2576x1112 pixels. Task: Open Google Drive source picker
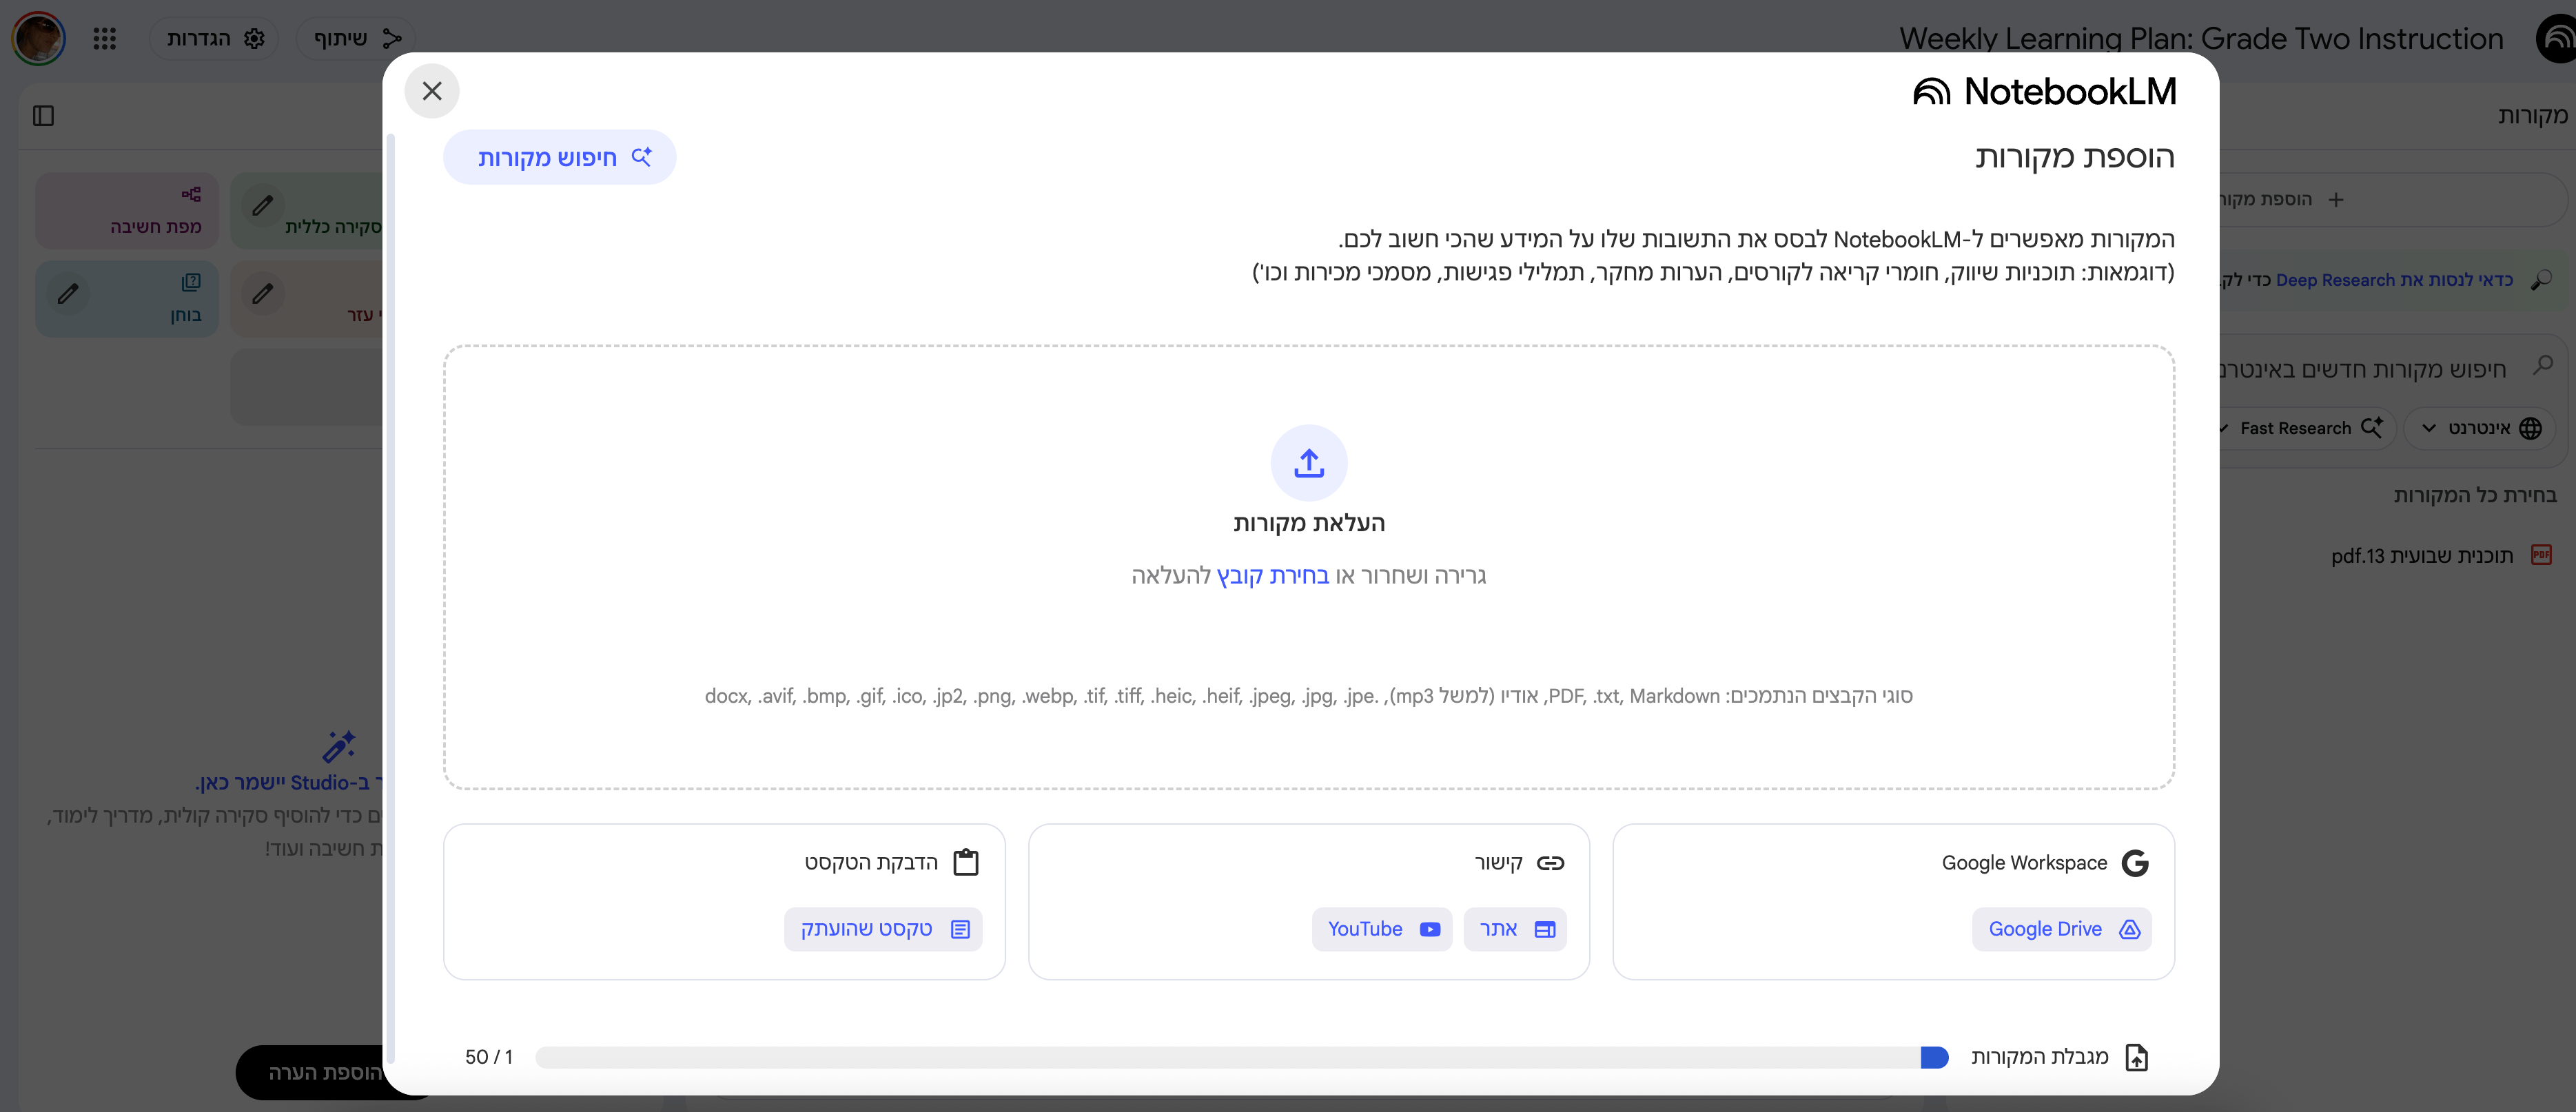click(2061, 929)
